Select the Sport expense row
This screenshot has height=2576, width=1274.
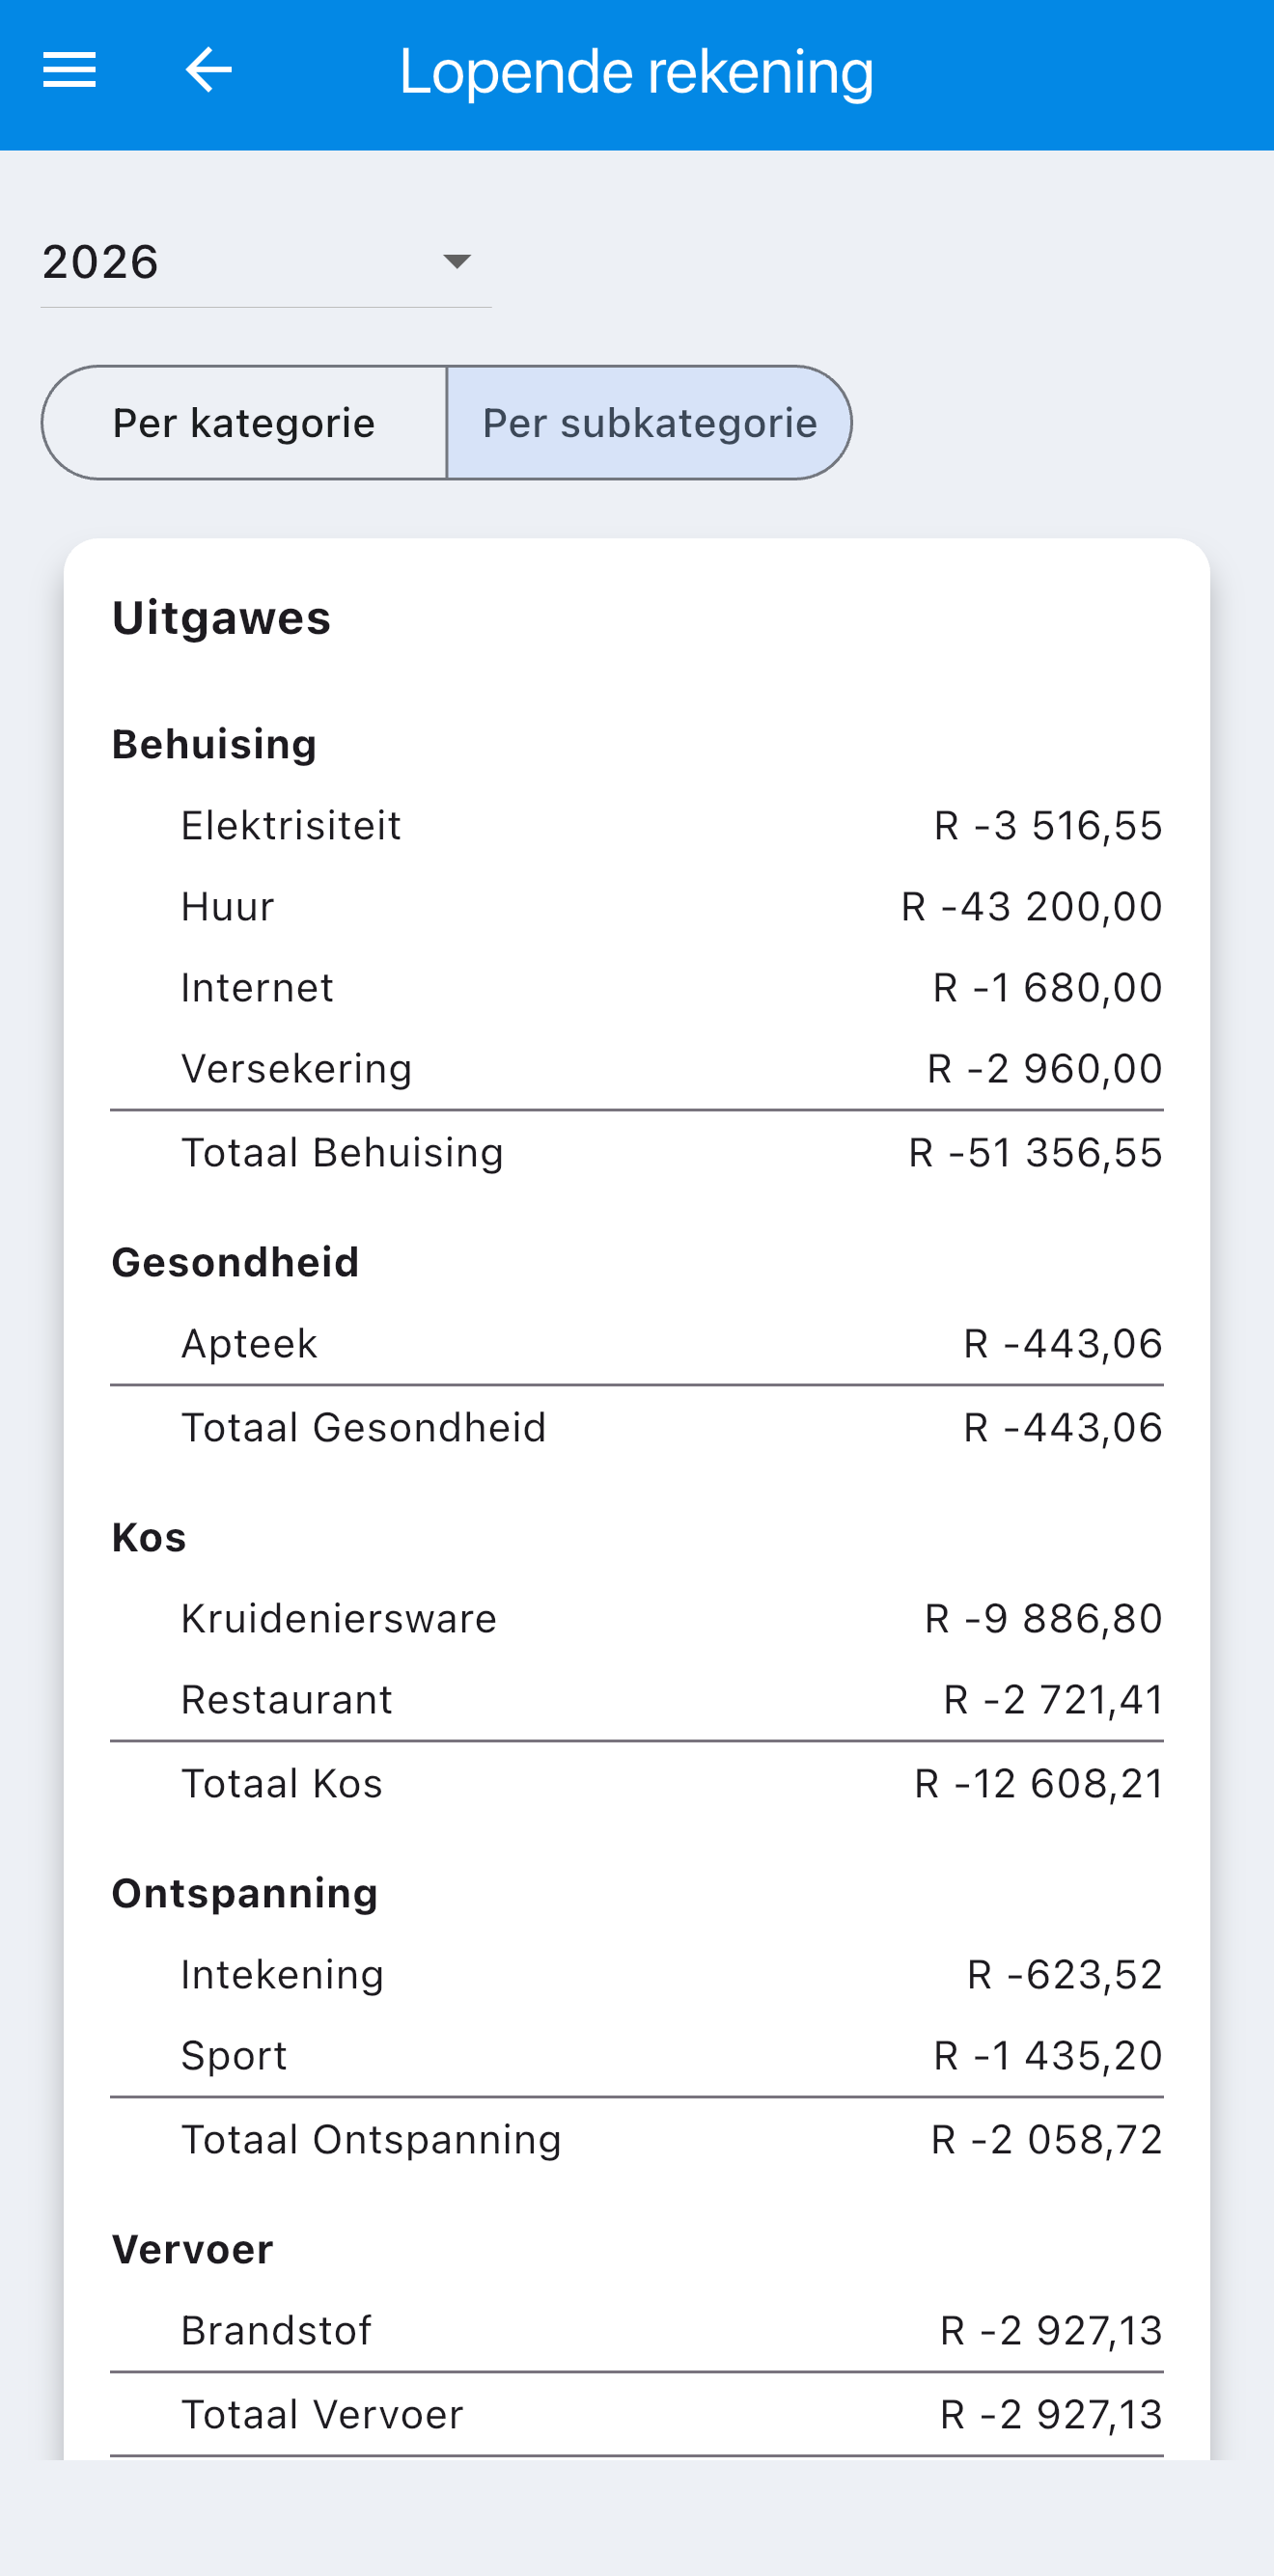[637, 2056]
